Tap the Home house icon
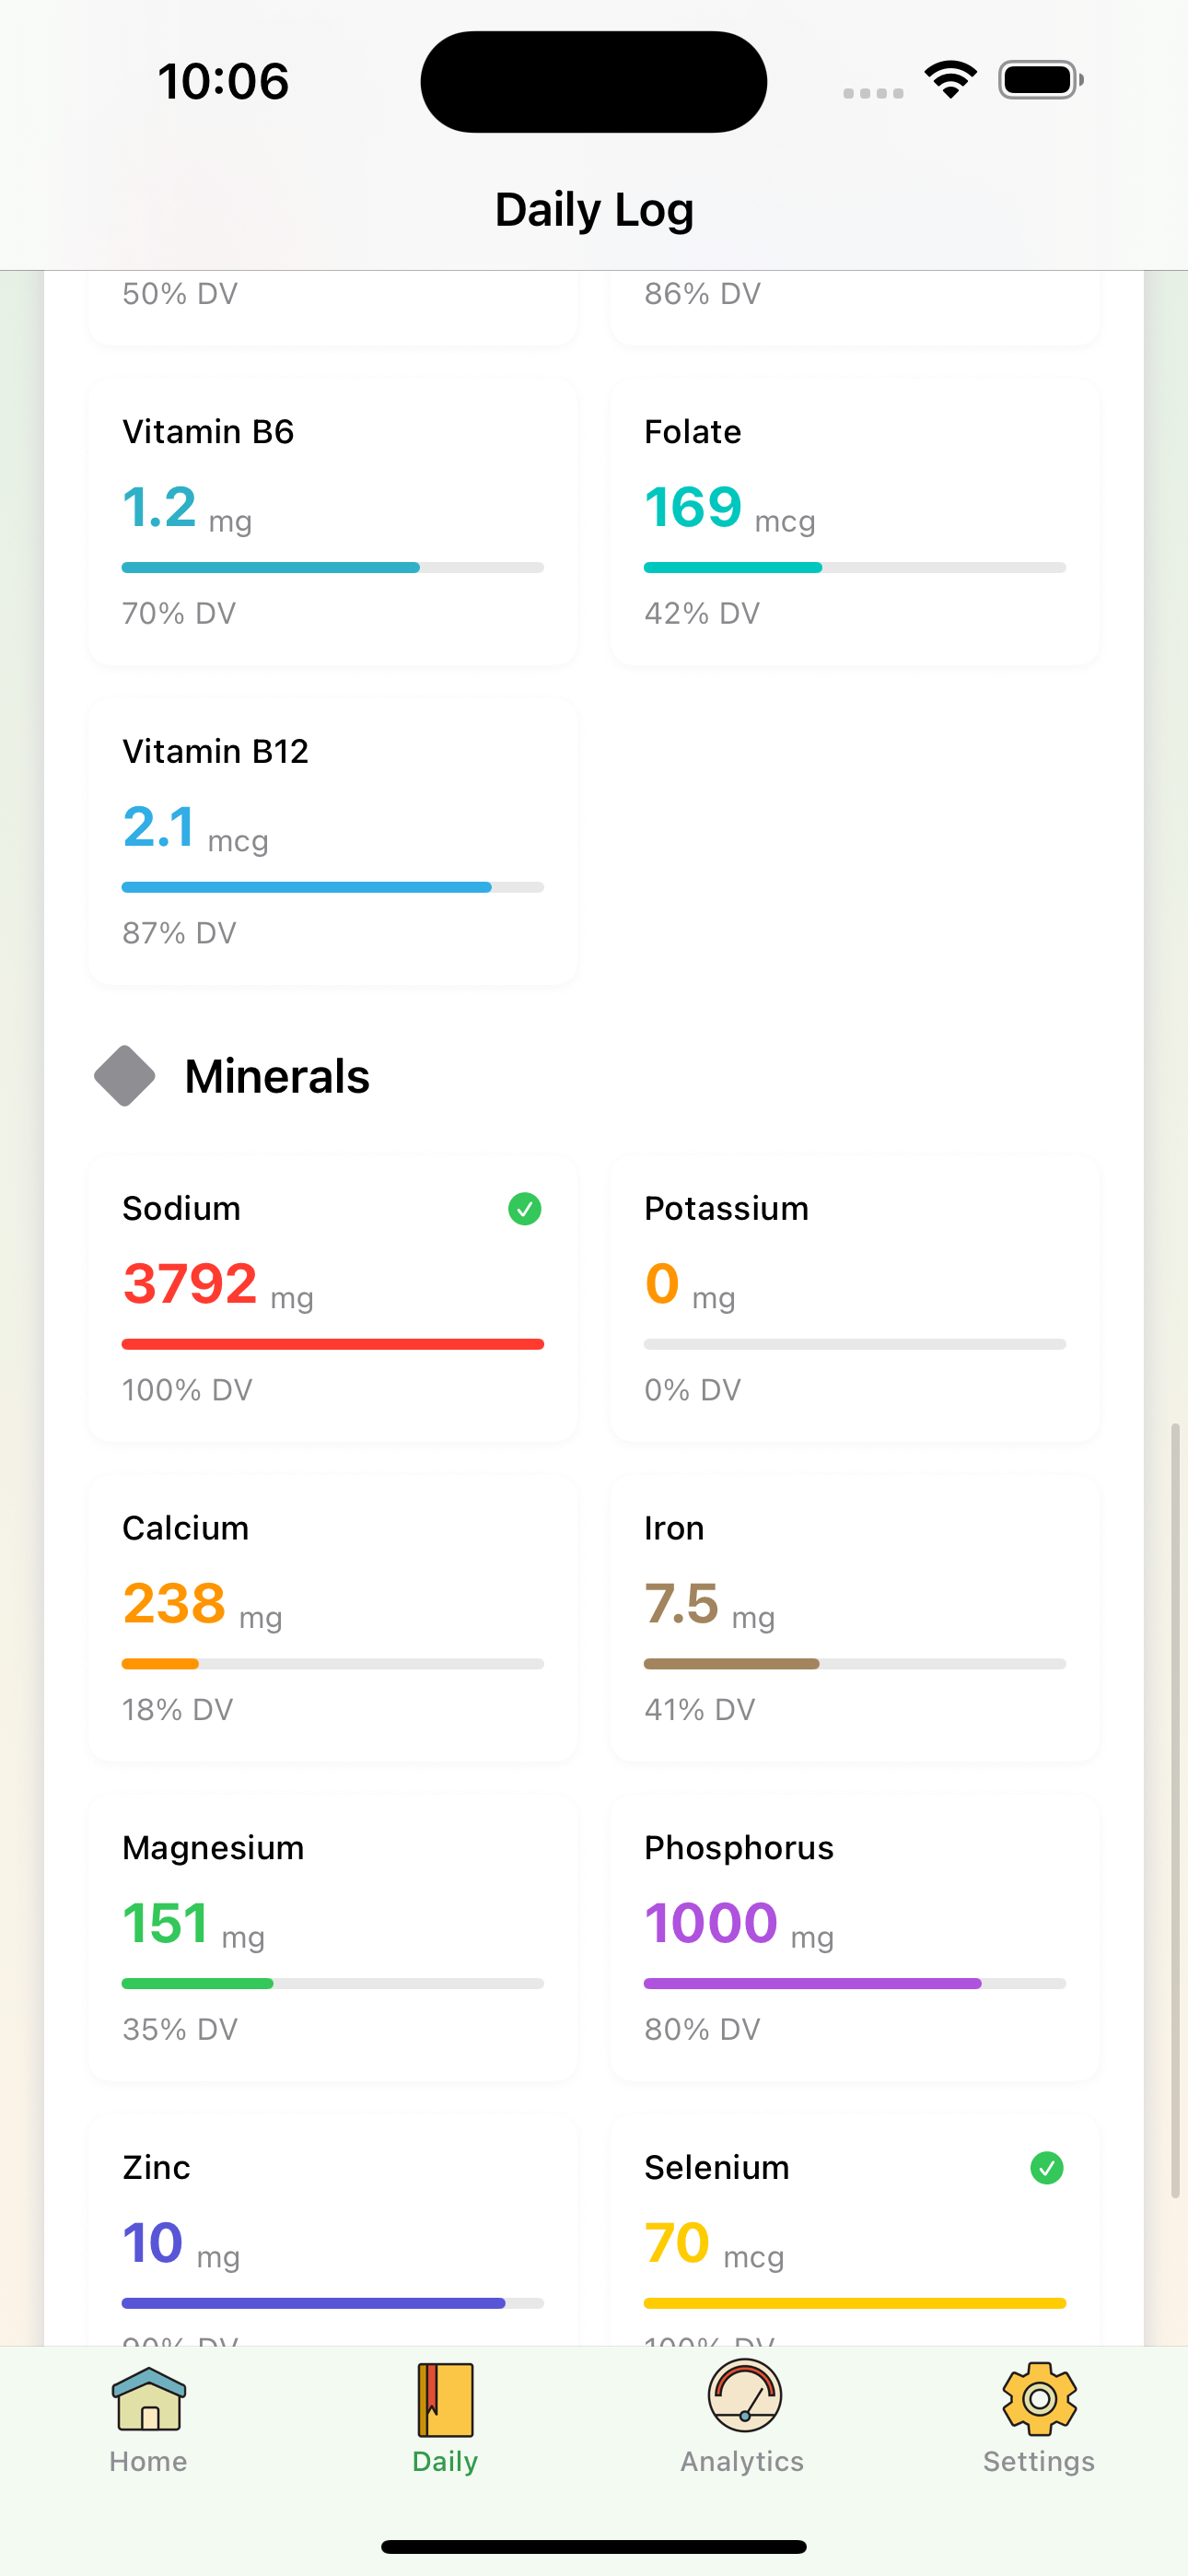 pyautogui.click(x=148, y=2399)
